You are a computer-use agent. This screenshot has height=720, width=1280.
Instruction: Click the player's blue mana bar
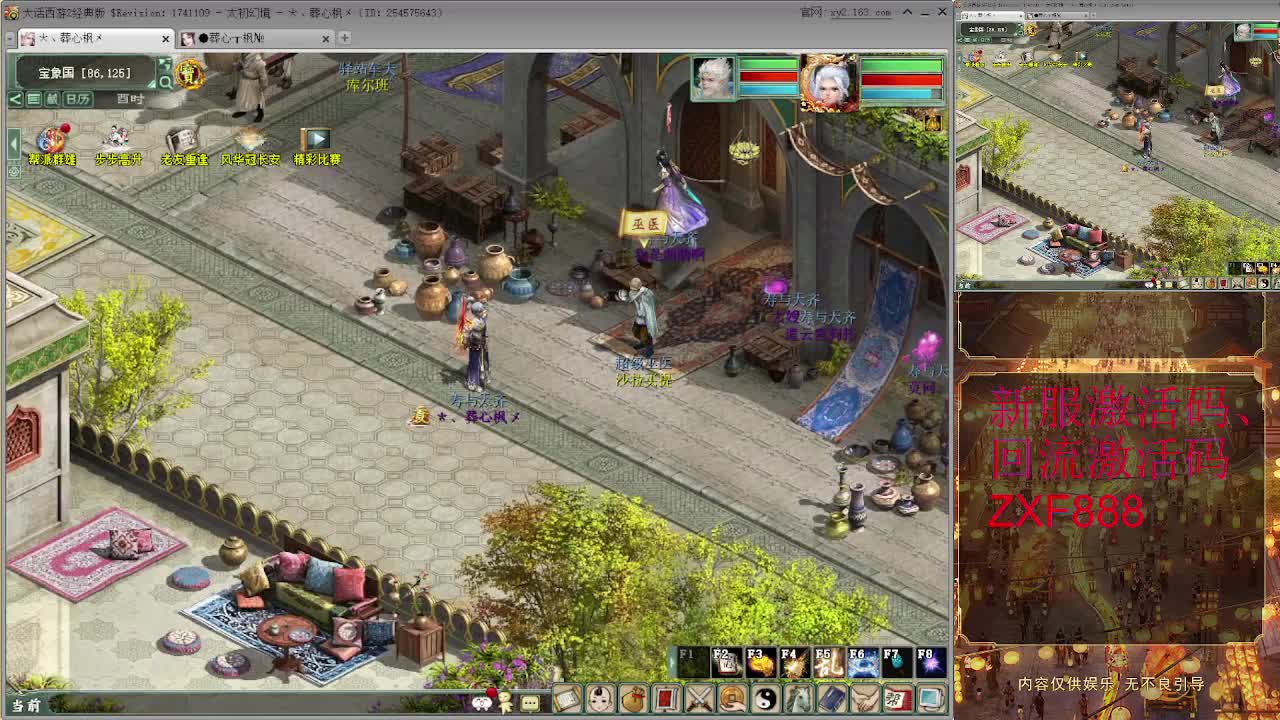click(901, 94)
